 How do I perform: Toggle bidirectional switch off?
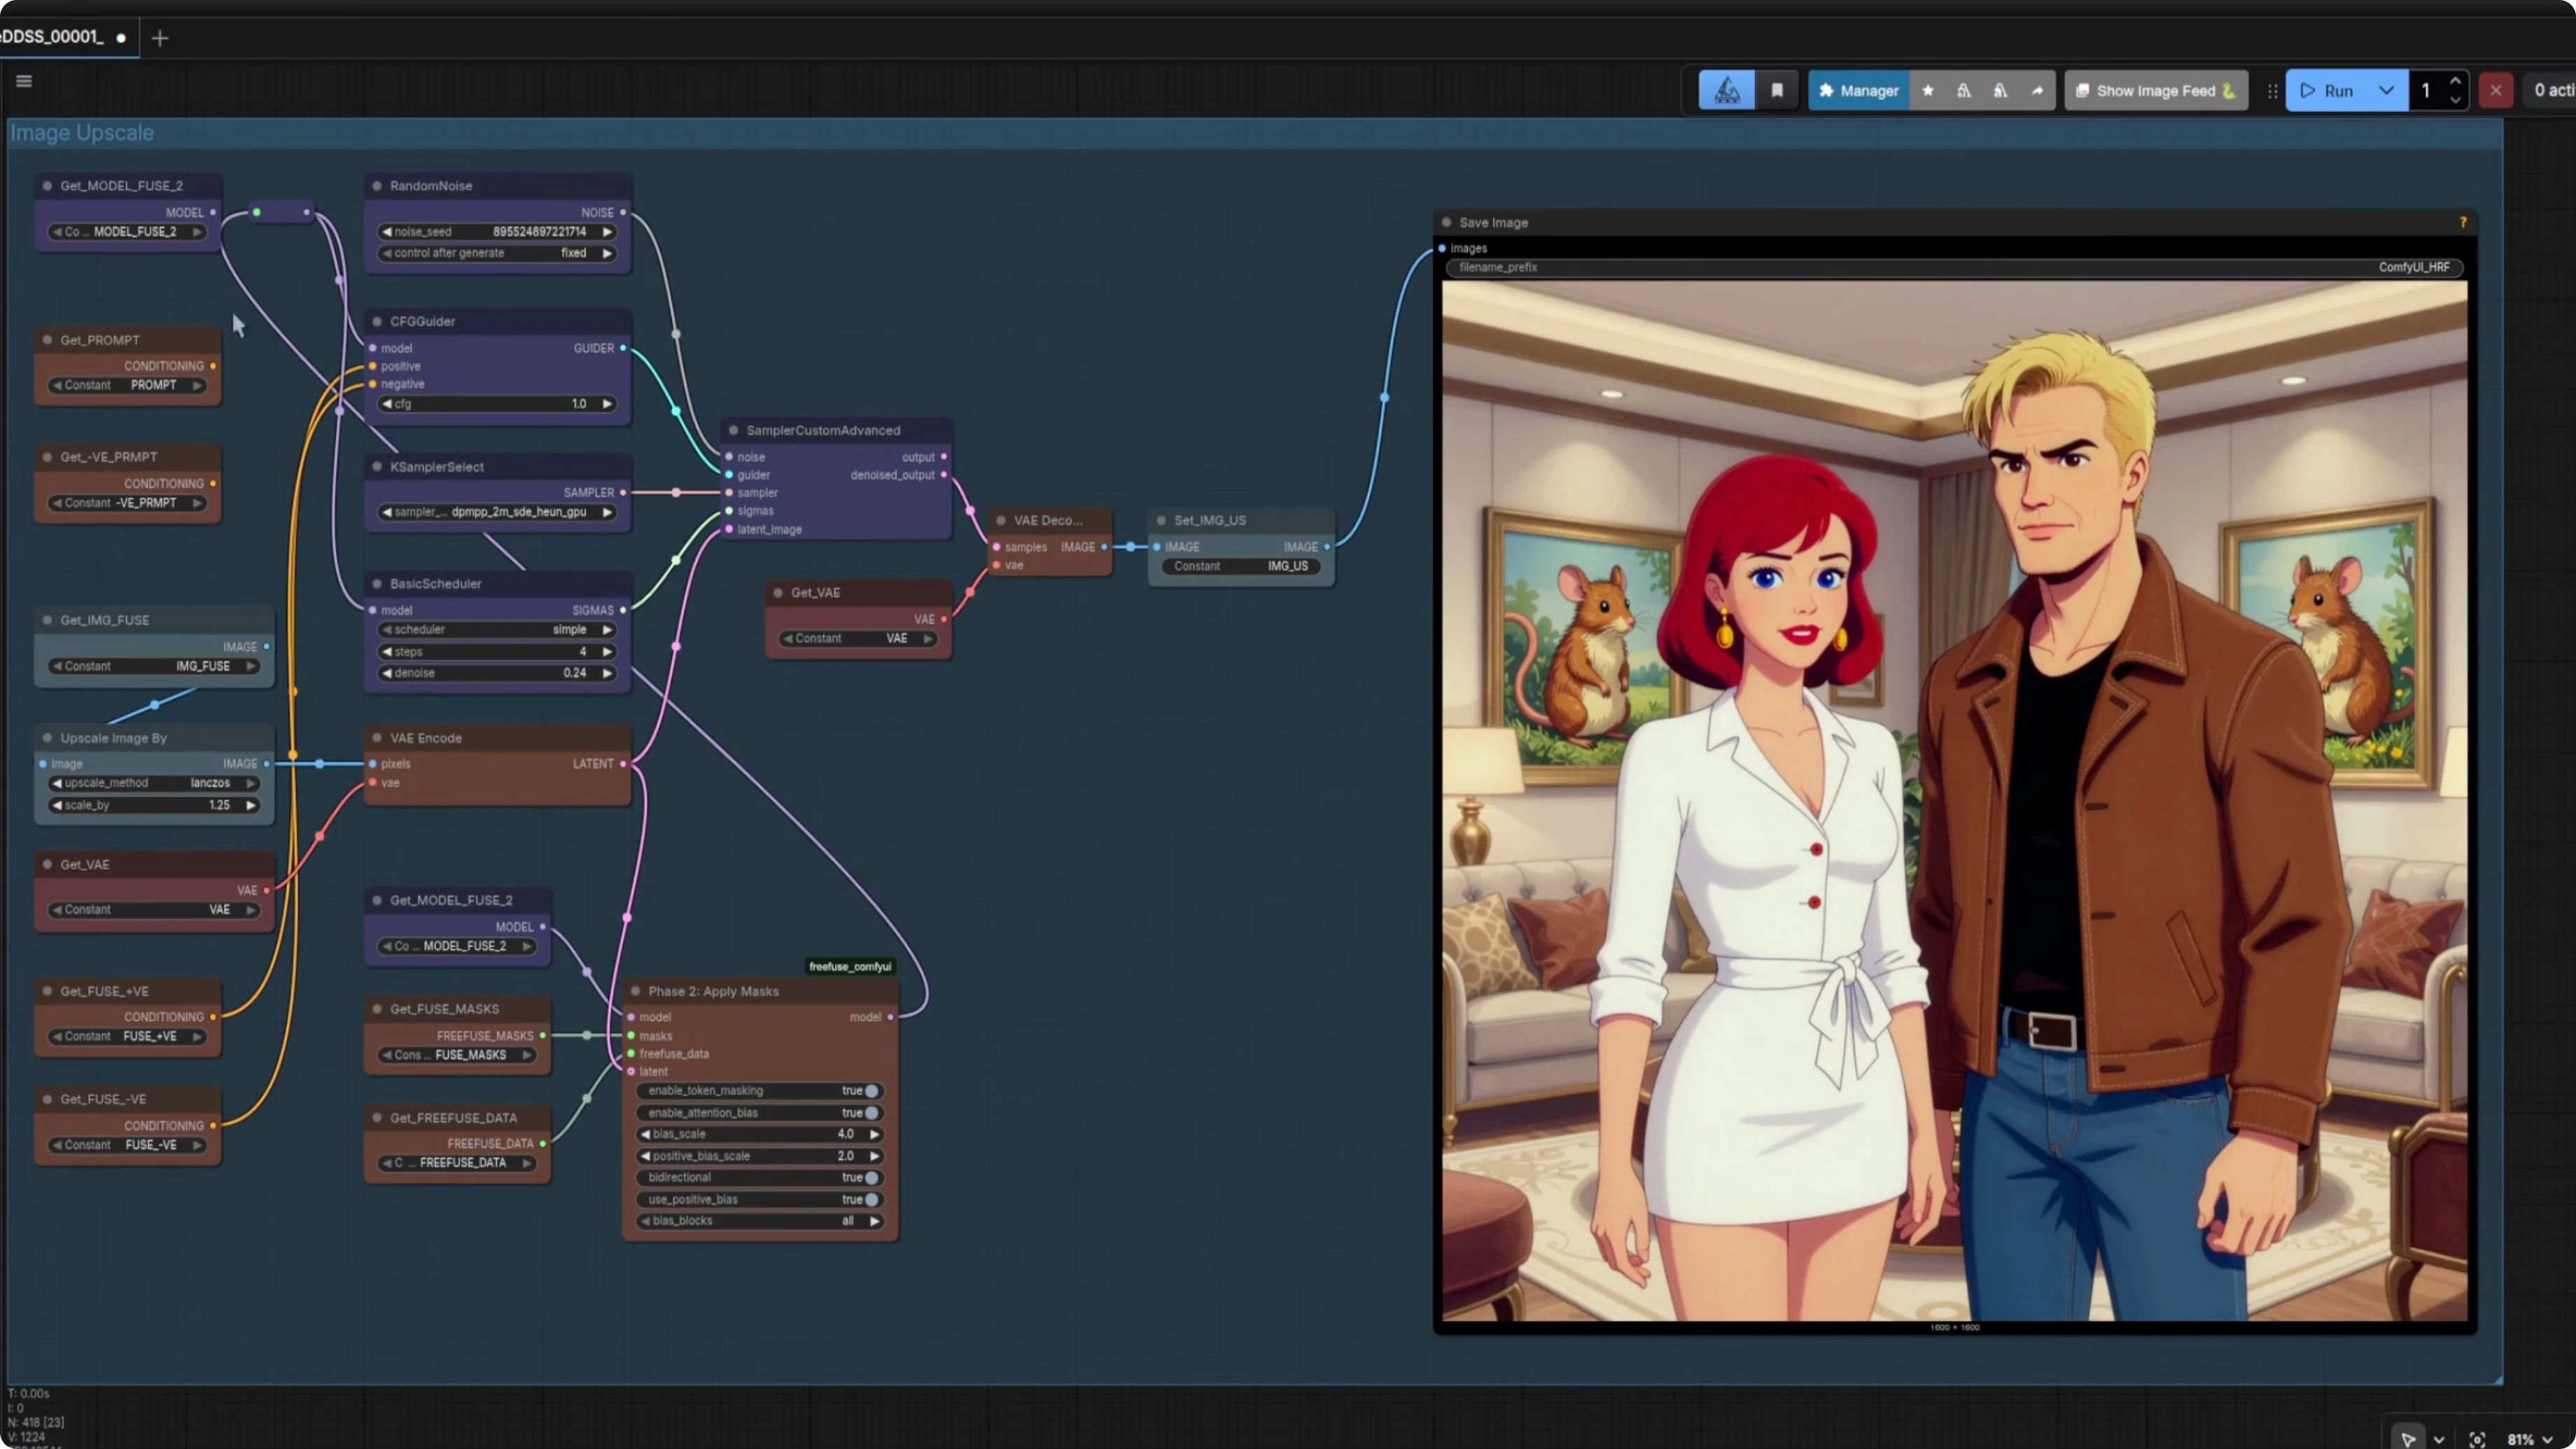coord(871,1177)
